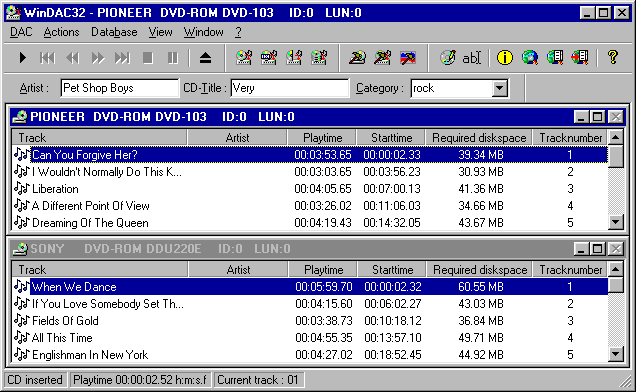Select track 'Dreaming Of The Queen'
The height and width of the screenshot is (392, 636).
[x=90, y=223]
